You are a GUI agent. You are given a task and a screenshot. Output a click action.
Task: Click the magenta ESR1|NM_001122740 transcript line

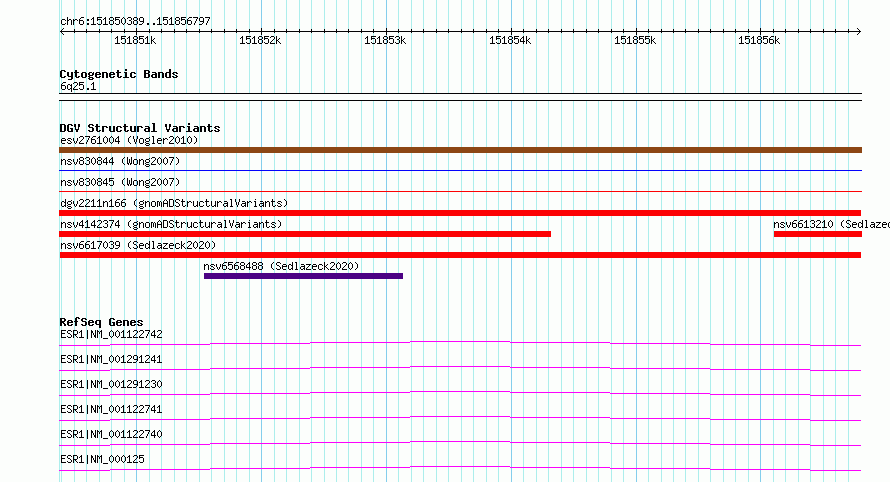coord(460,443)
